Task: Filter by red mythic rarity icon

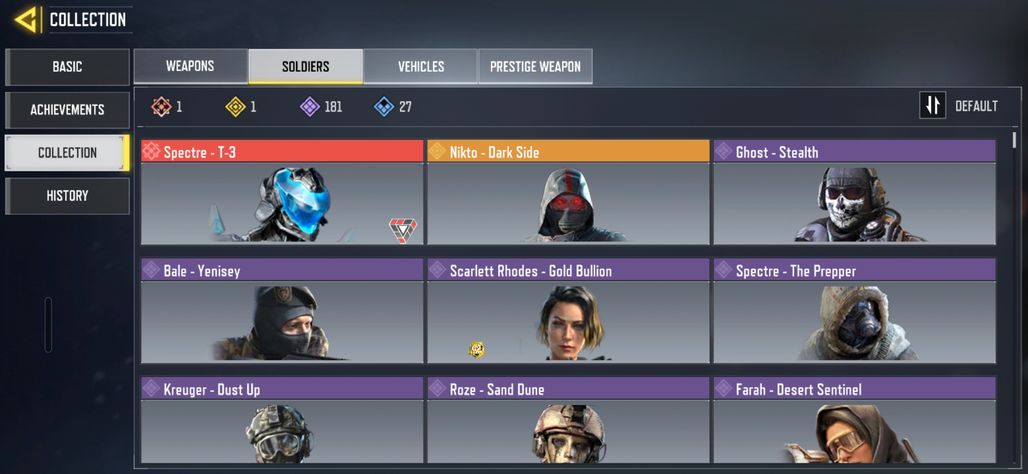Action: [x=161, y=106]
